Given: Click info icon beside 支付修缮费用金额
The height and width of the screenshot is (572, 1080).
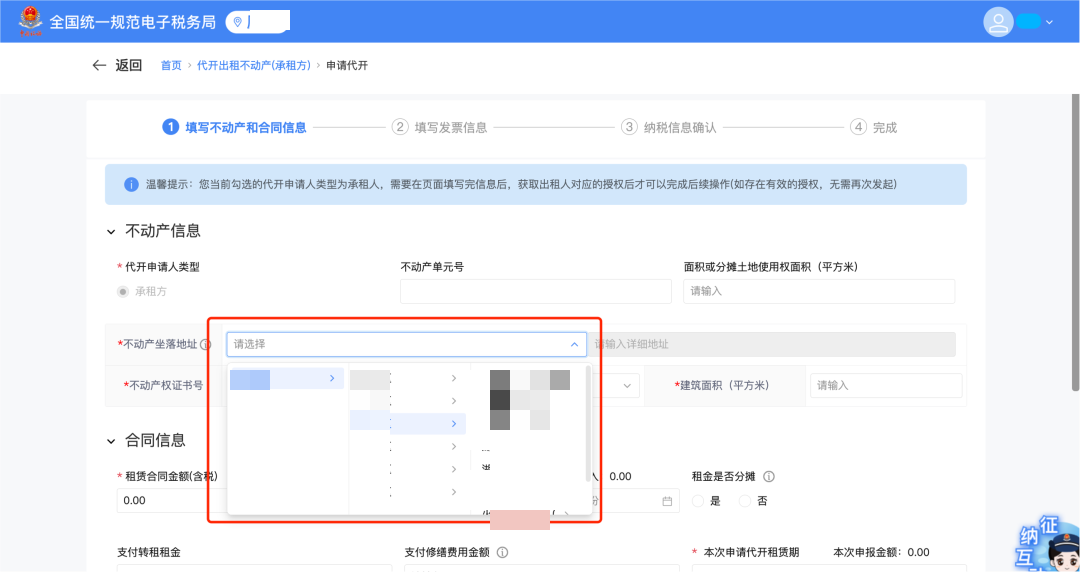Looking at the screenshot, I should (502, 552).
